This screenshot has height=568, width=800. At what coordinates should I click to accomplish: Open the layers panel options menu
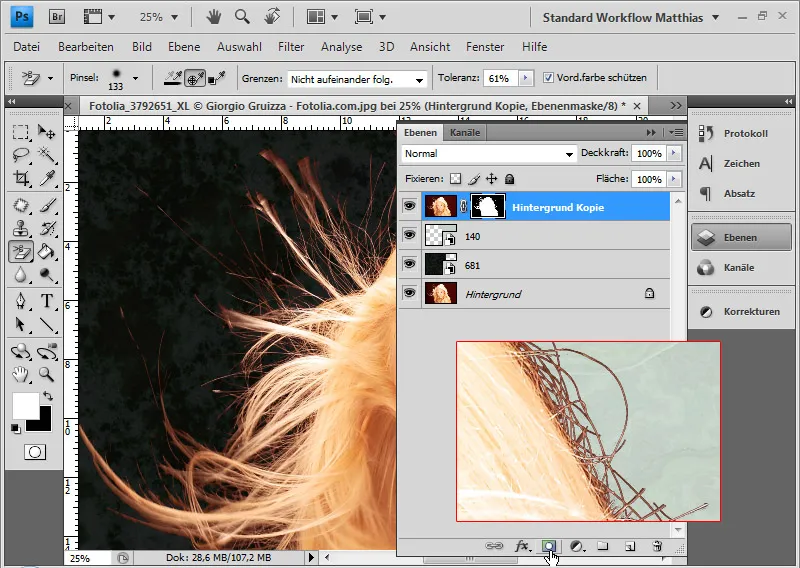tap(676, 133)
